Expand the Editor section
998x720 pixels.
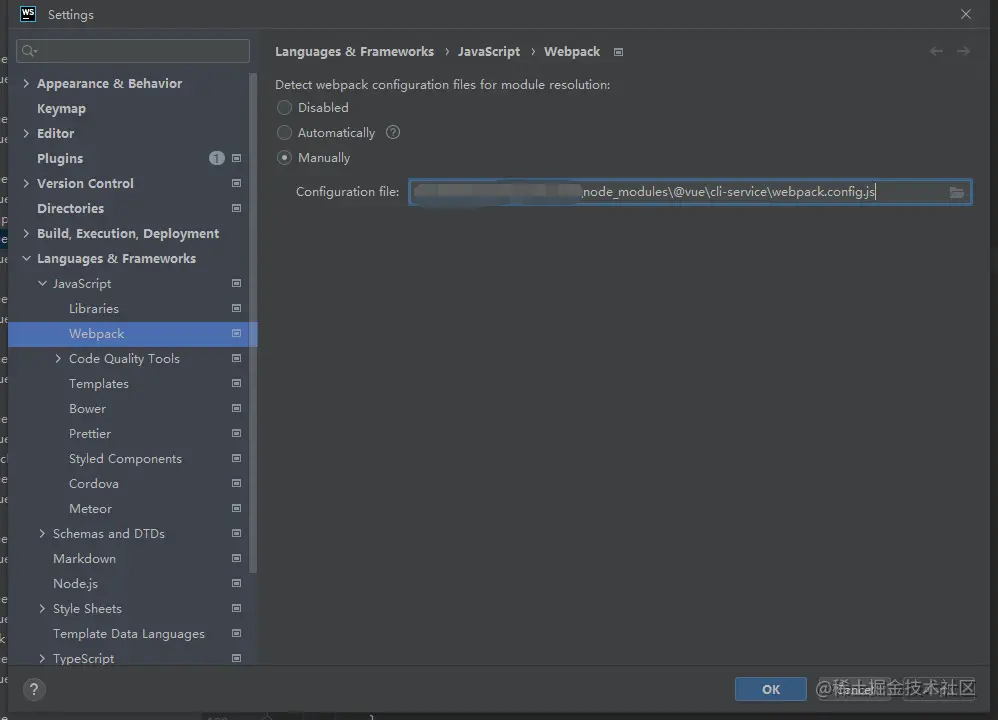(x=26, y=133)
